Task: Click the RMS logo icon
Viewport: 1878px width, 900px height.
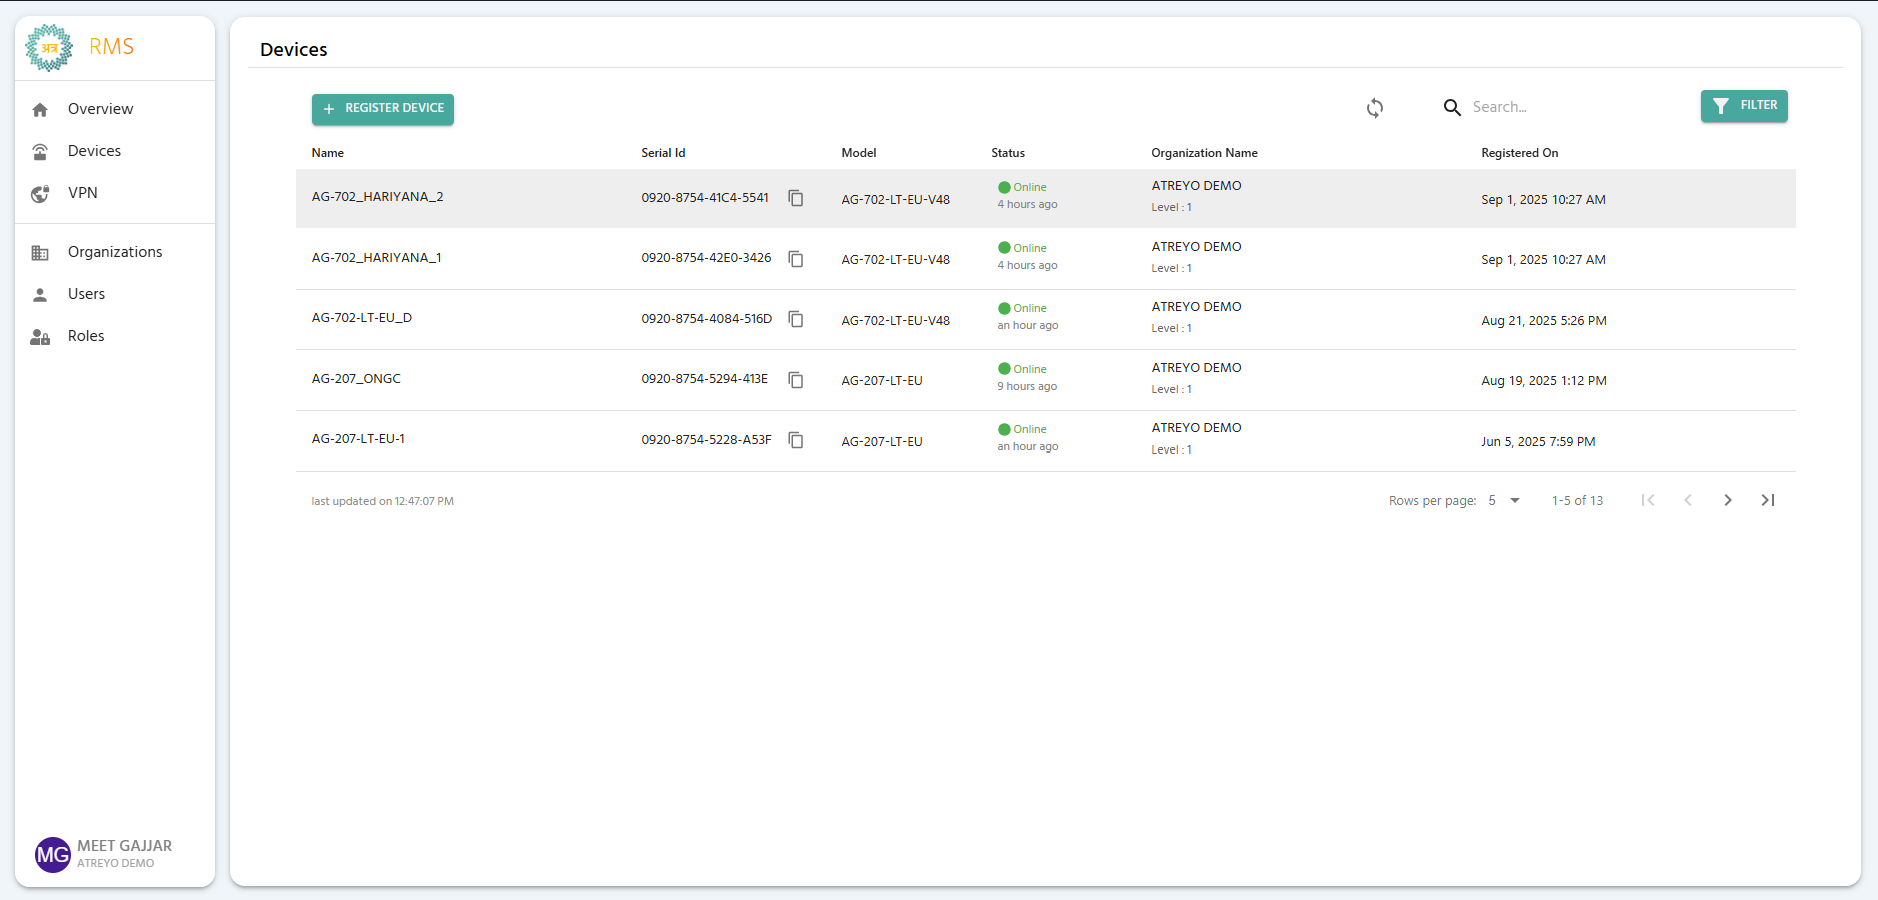Action: point(49,47)
